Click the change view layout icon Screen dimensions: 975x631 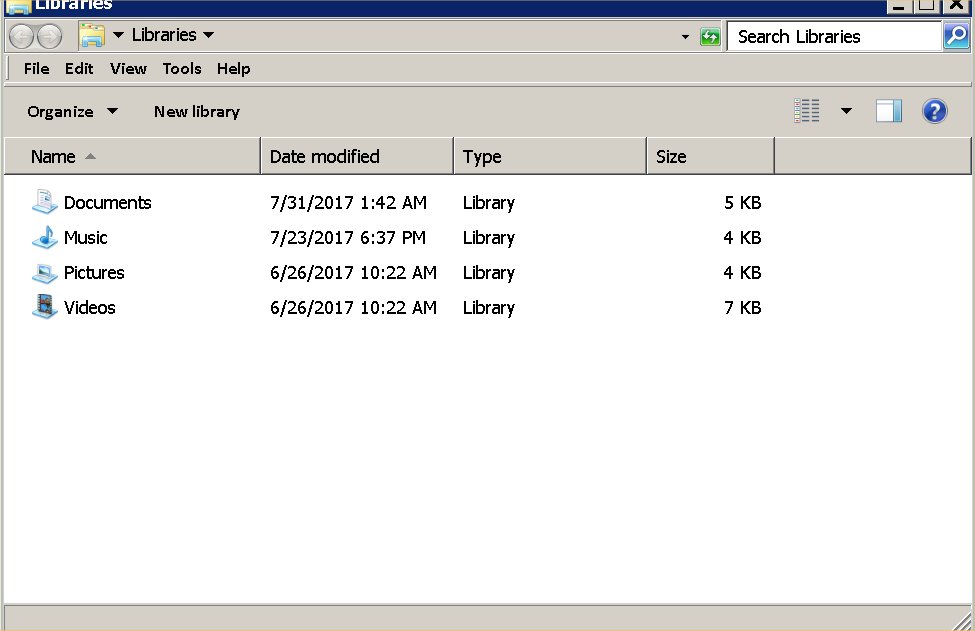click(x=807, y=110)
